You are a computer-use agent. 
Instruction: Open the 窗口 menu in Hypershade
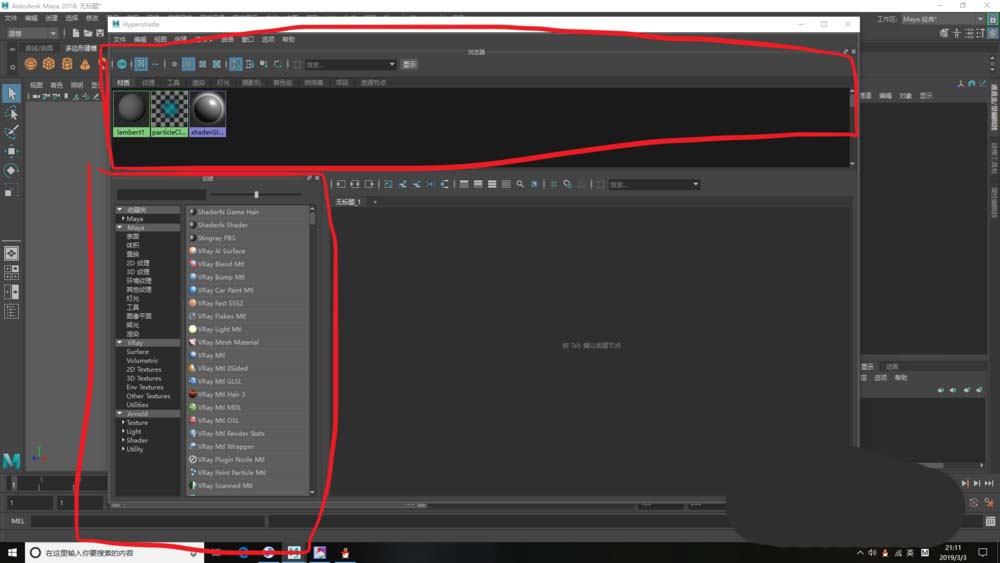[x=247, y=40]
